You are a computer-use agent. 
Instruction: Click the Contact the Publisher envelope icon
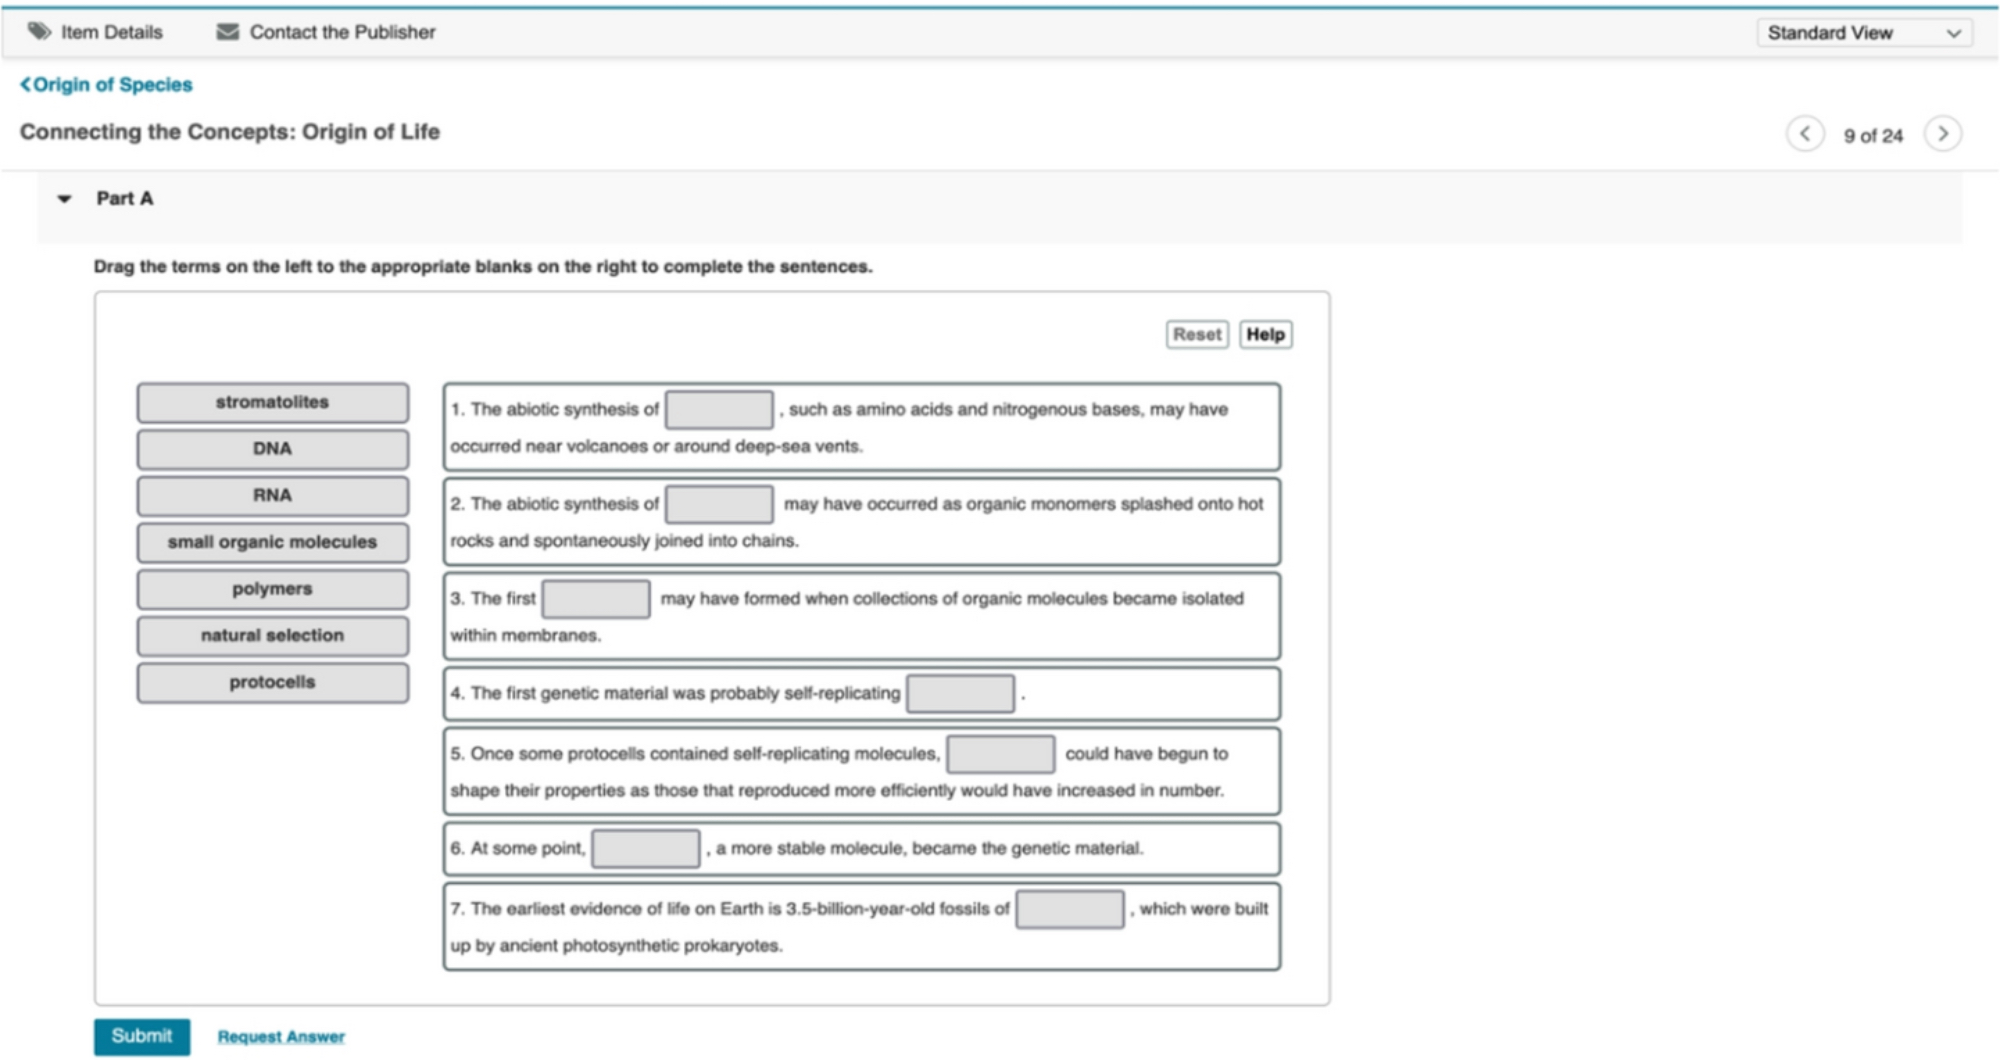tap(228, 32)
